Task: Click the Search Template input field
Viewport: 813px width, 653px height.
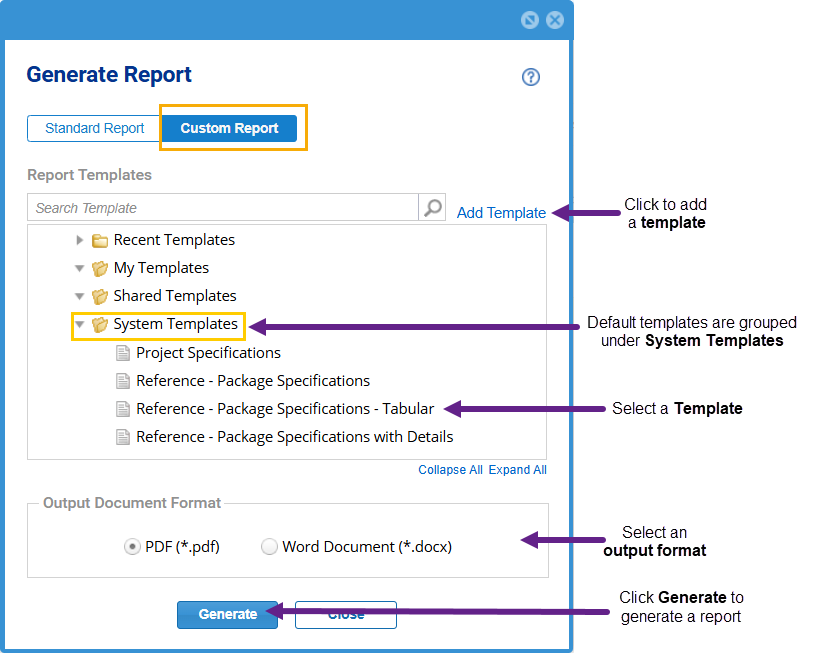Action: pyautogui.click(x=222, y=208)
